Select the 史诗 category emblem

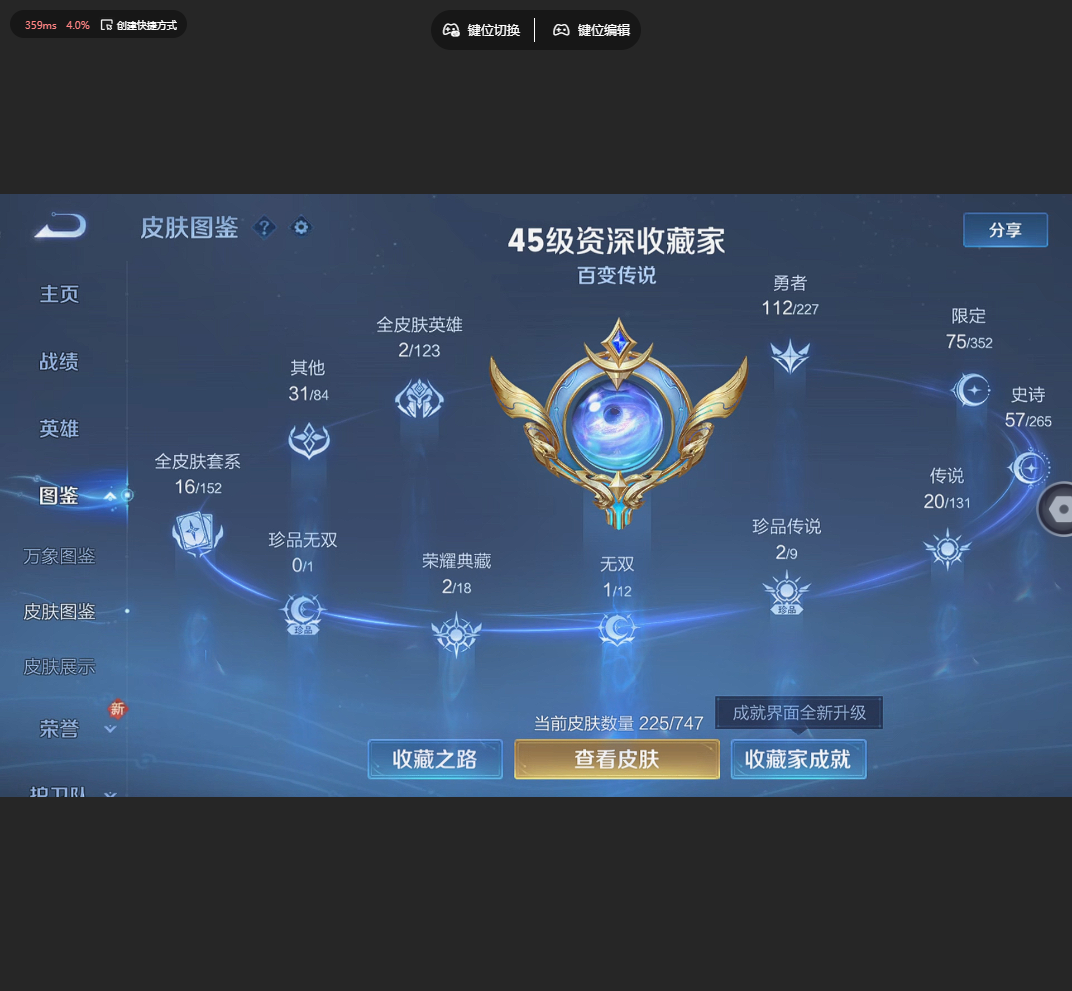point(1031,467)
